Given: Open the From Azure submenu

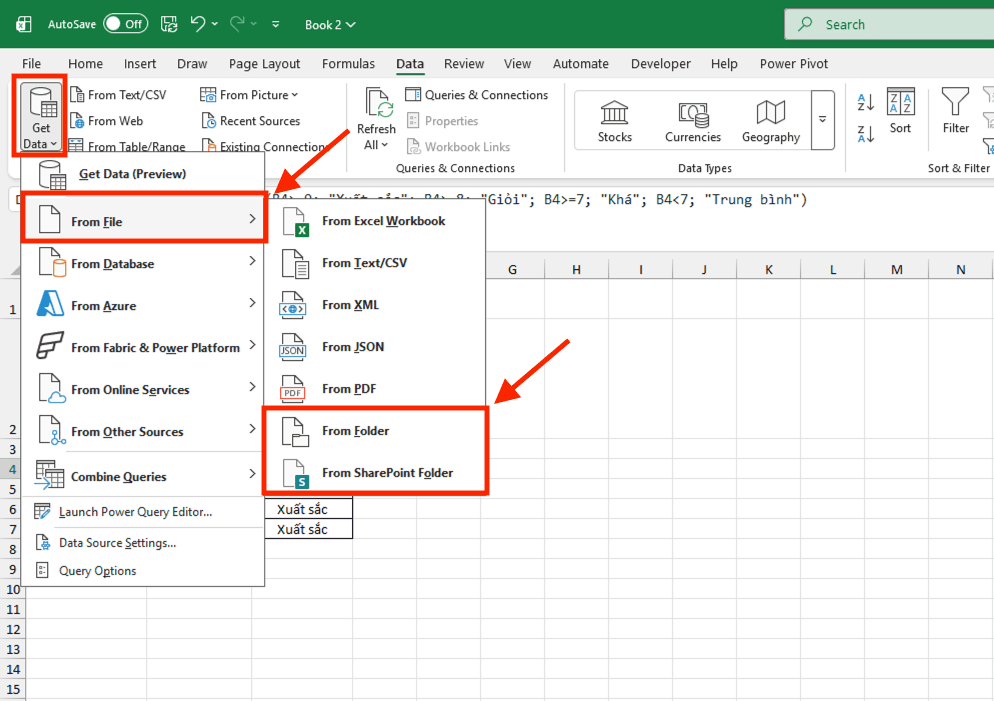Looking at the screenshot, I should (x=144, y=305).
